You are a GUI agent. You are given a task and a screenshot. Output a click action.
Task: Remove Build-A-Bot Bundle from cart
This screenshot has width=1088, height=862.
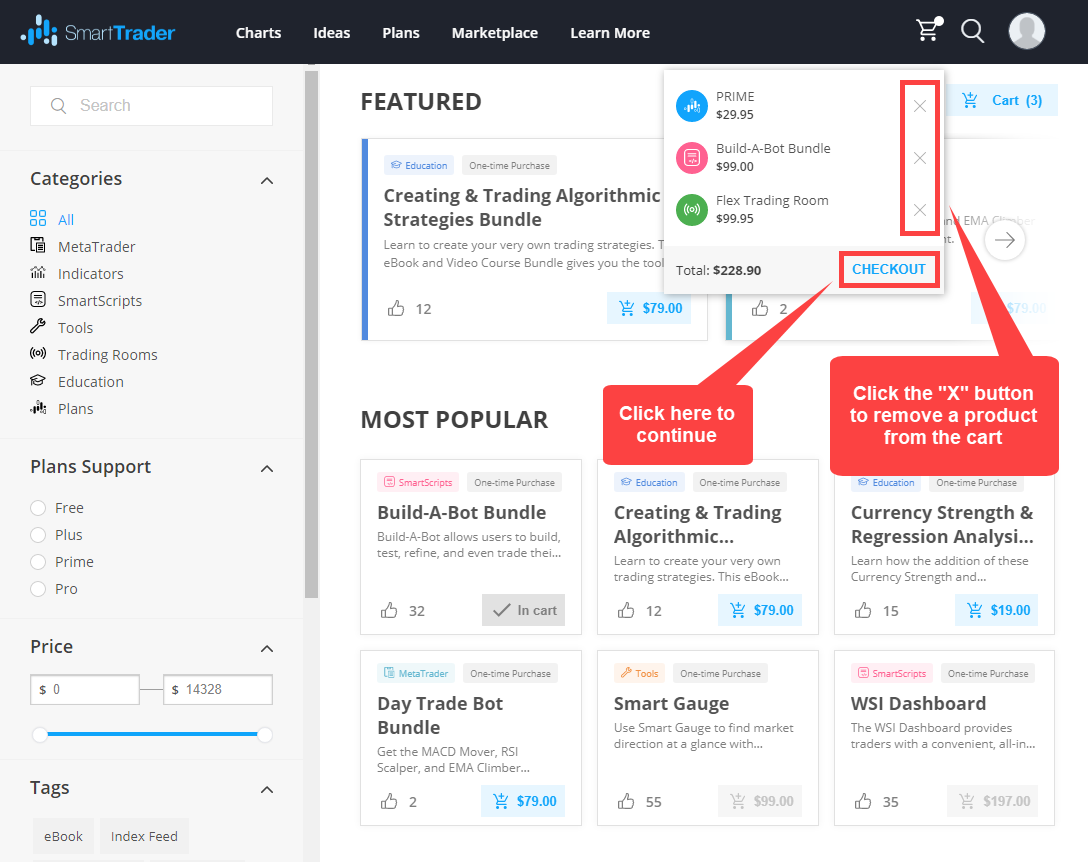919,158
